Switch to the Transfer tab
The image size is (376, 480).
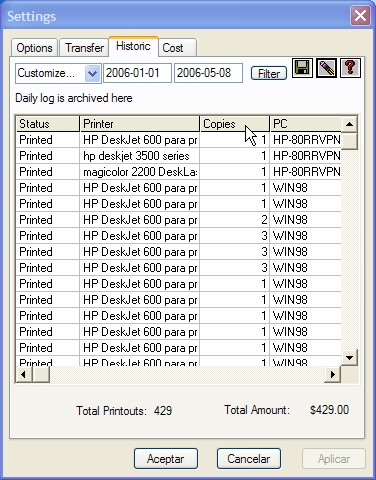coord(84,48)
